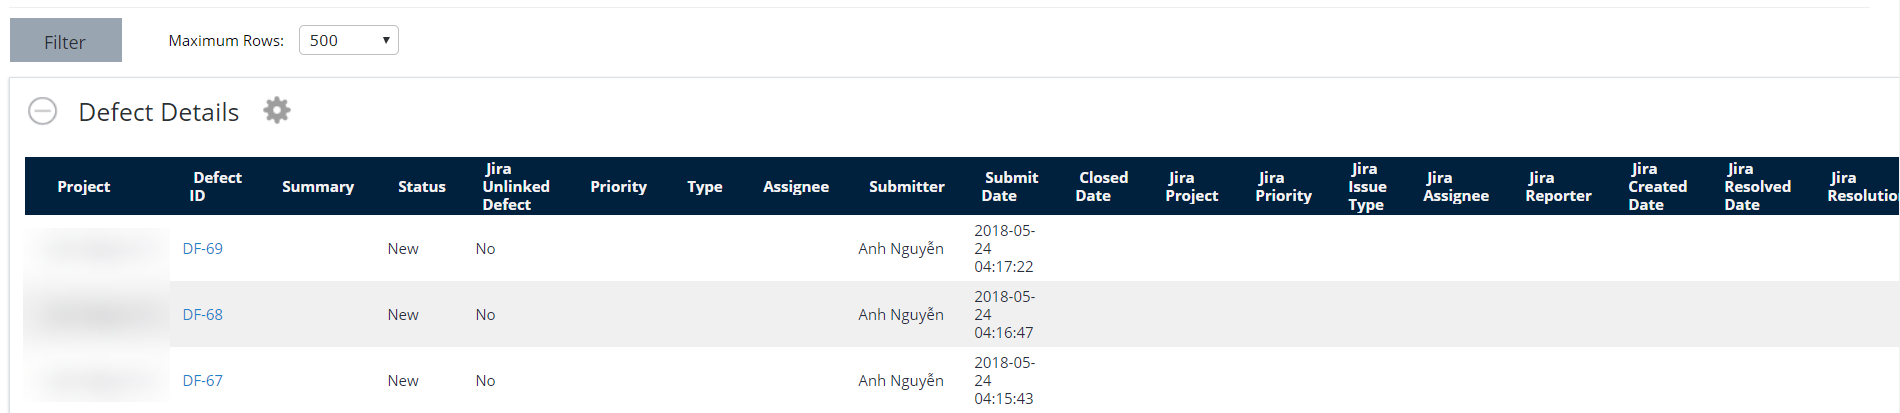The image size is (1900, 413).
Task: Sort by Status column header
Action: (422, 187)
